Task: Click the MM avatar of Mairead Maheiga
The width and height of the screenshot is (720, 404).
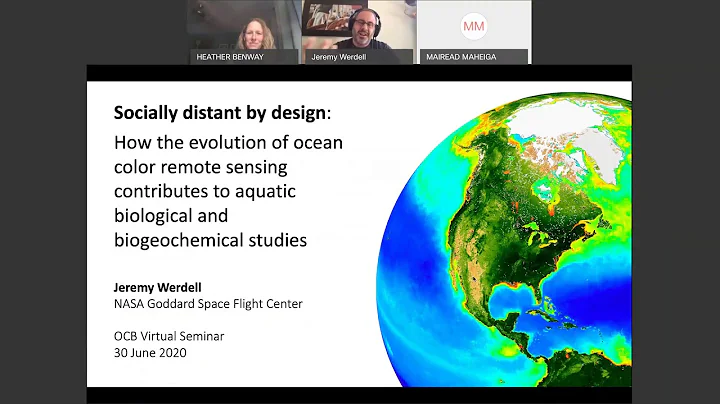Action: tap(473, 26)
